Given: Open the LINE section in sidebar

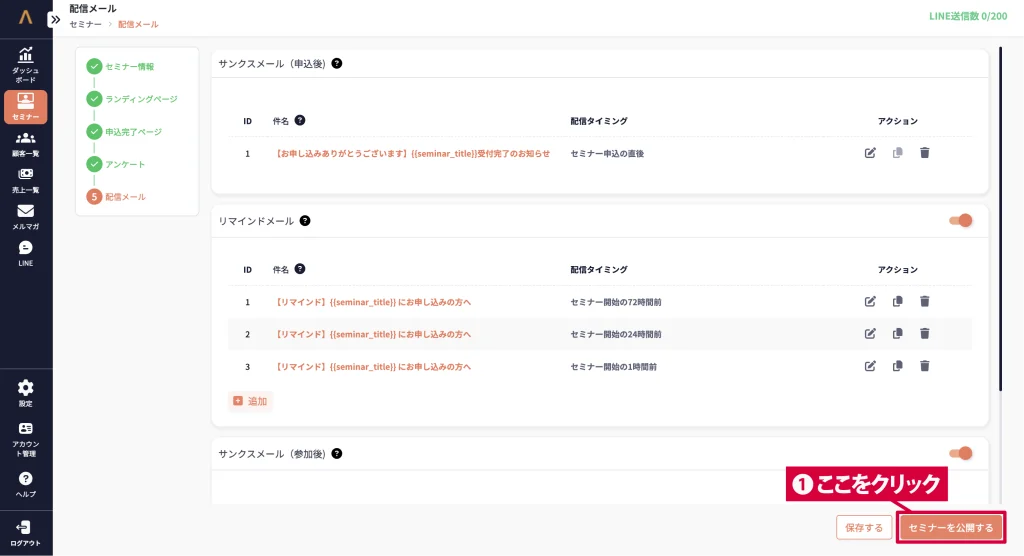Looking at the screenshot, I should (x=26, y=253).
